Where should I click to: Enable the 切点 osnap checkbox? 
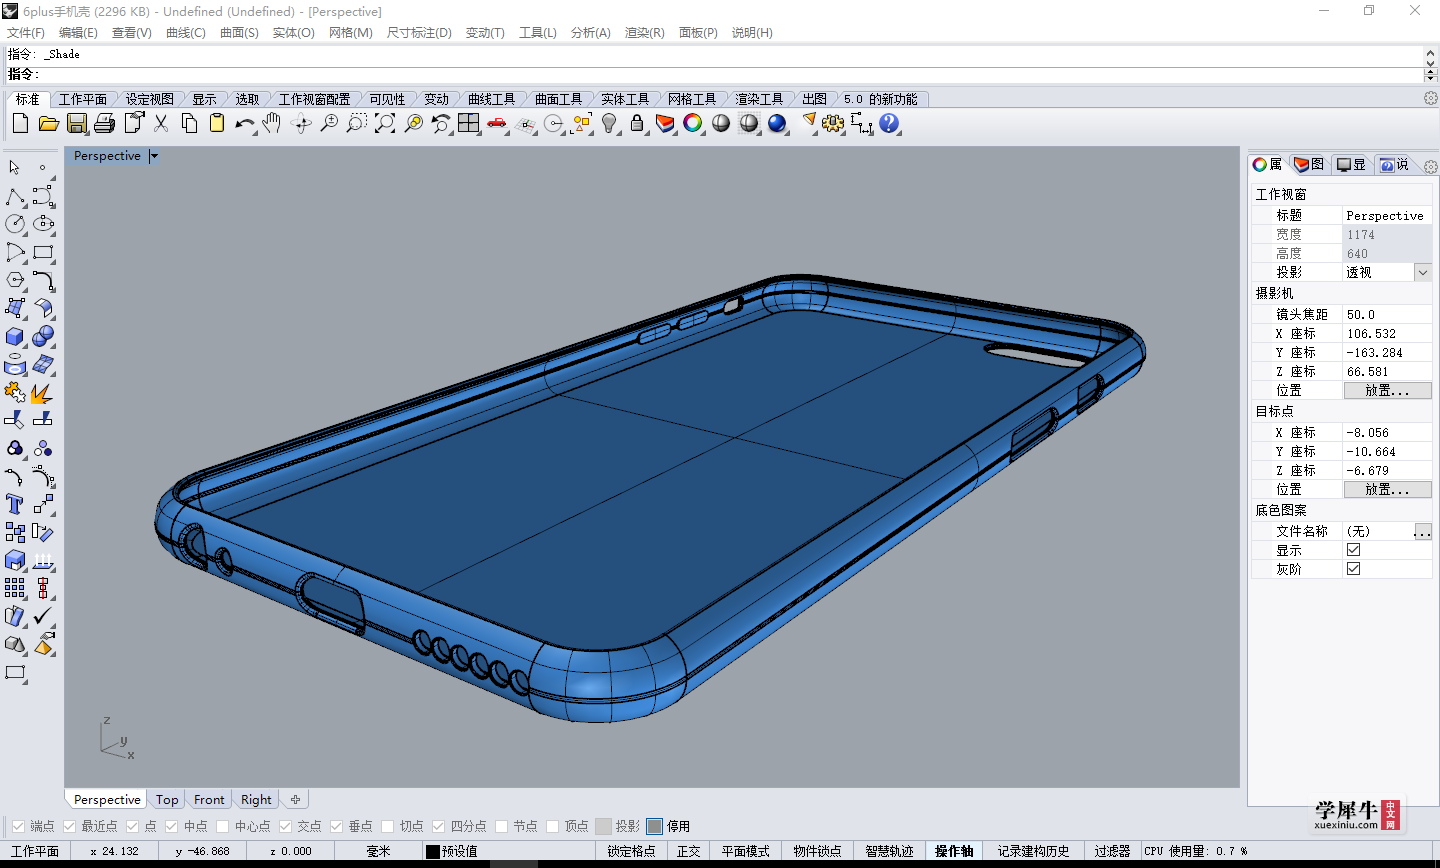pos(387,826)
